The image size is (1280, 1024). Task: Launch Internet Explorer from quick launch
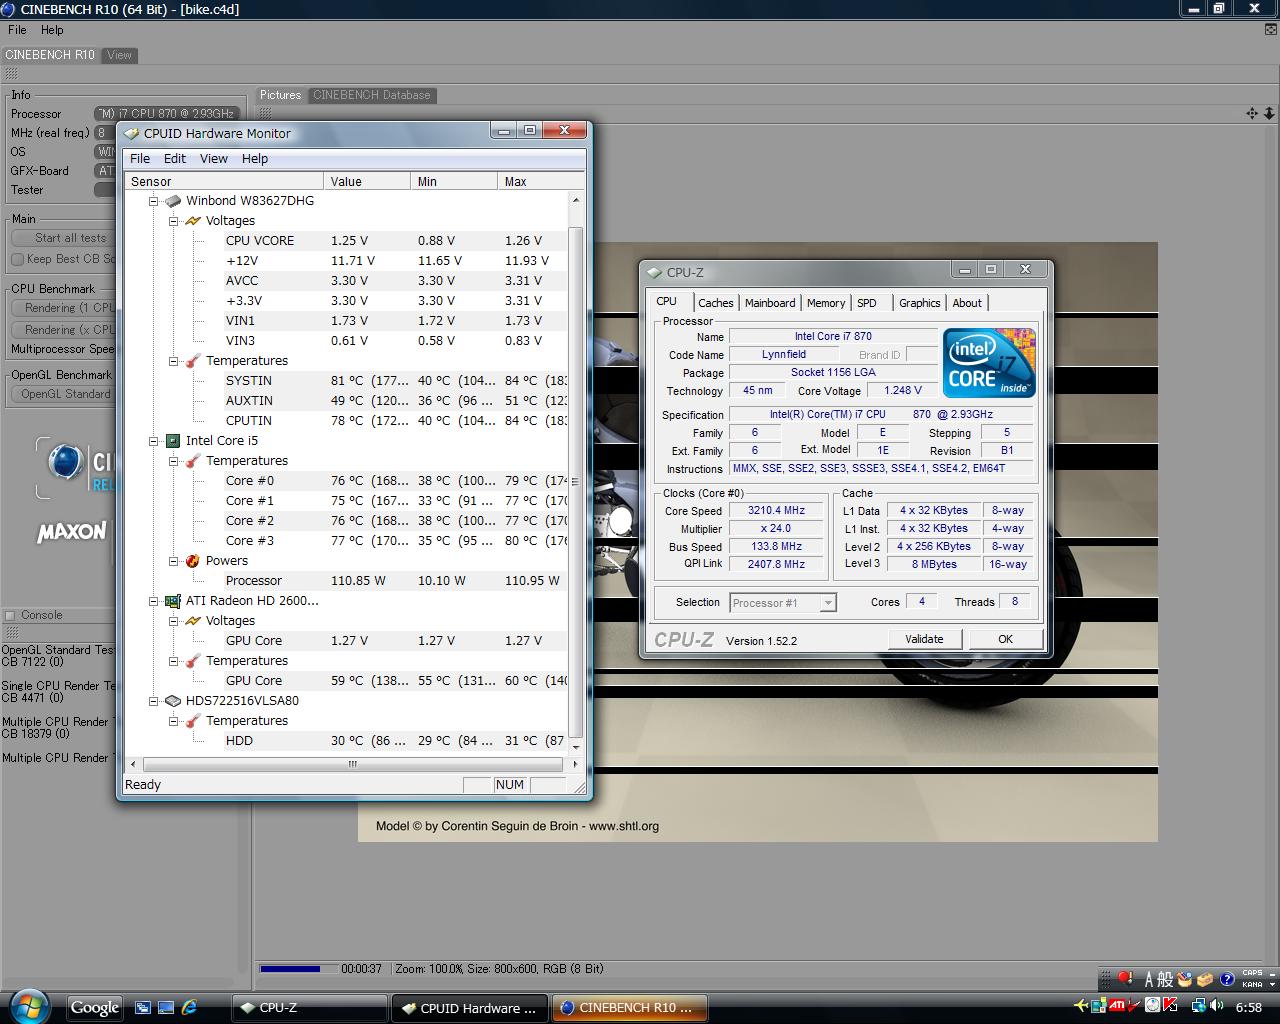(189, 1008)
